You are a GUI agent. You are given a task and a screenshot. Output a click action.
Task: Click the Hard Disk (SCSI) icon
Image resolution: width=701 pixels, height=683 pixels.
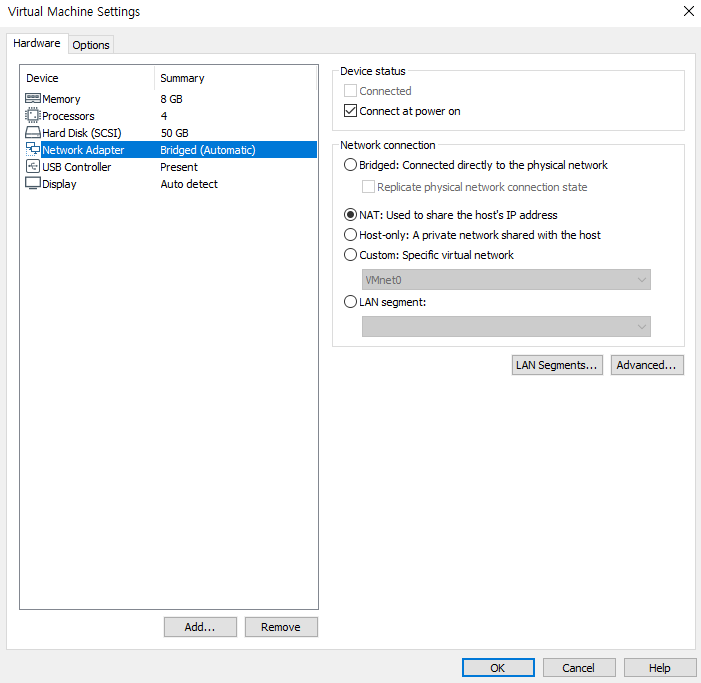coord(33,132)
